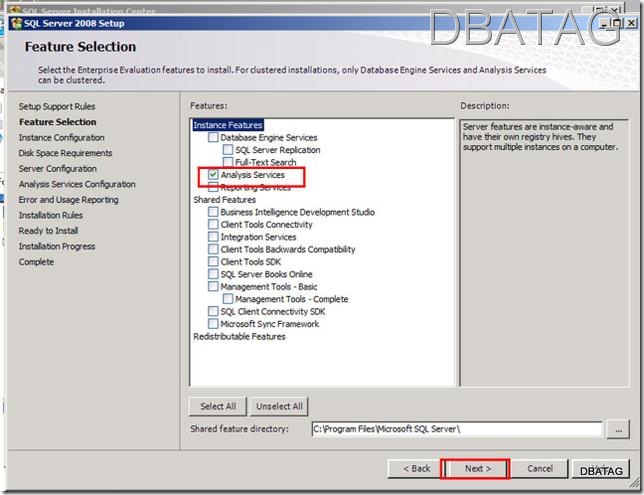The height and width of the screenshot is (495, 644).
Task: Click Server Configuration step in sidebar
Action: 58,168
